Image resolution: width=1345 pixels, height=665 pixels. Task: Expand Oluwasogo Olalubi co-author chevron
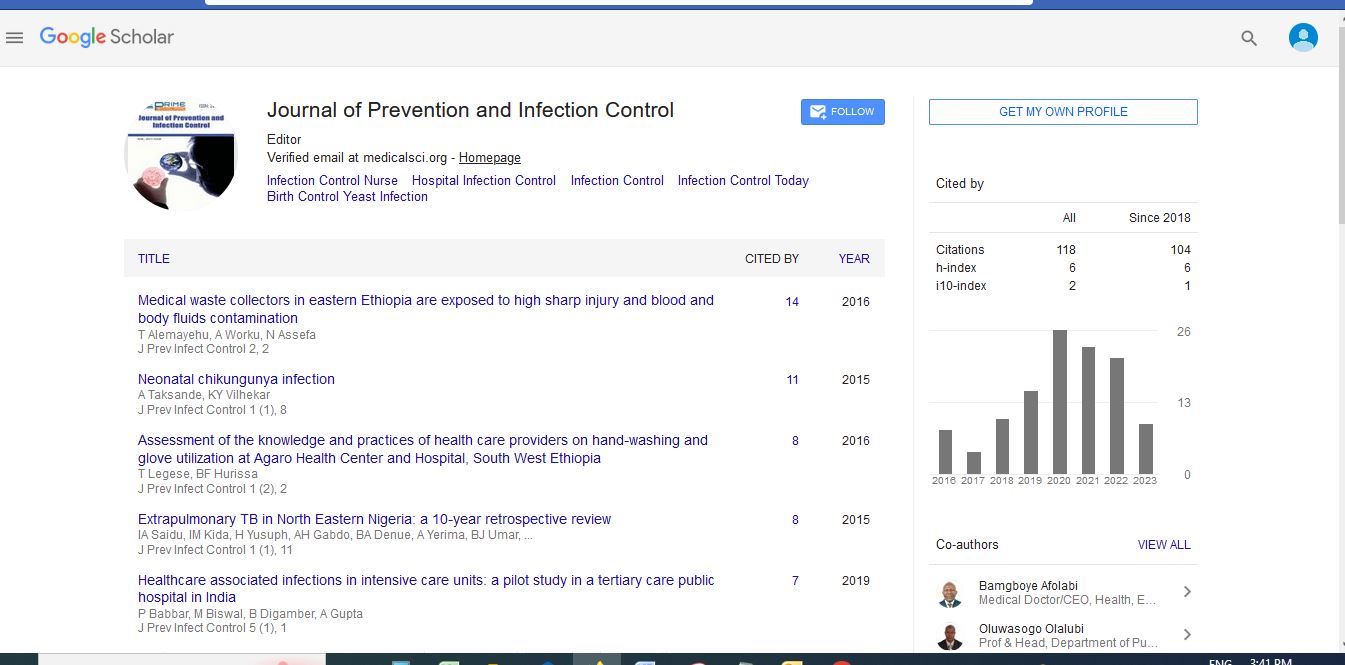click(x=1186, y=635)
